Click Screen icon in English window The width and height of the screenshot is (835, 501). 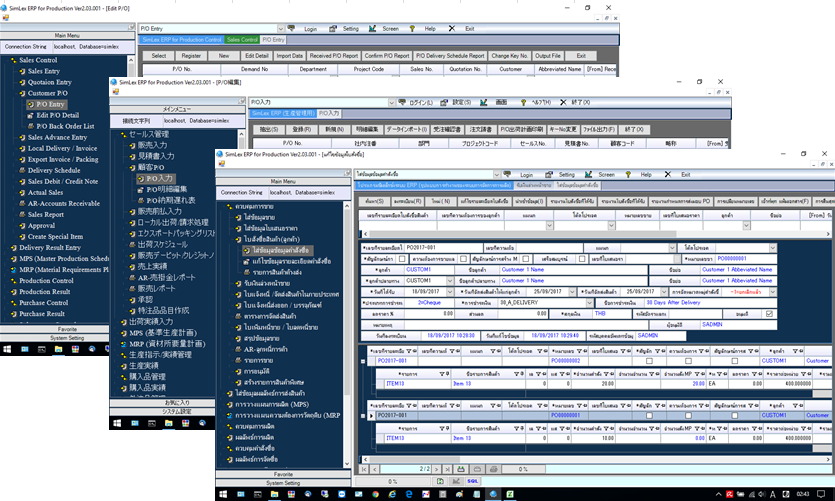tap(372, 28)
